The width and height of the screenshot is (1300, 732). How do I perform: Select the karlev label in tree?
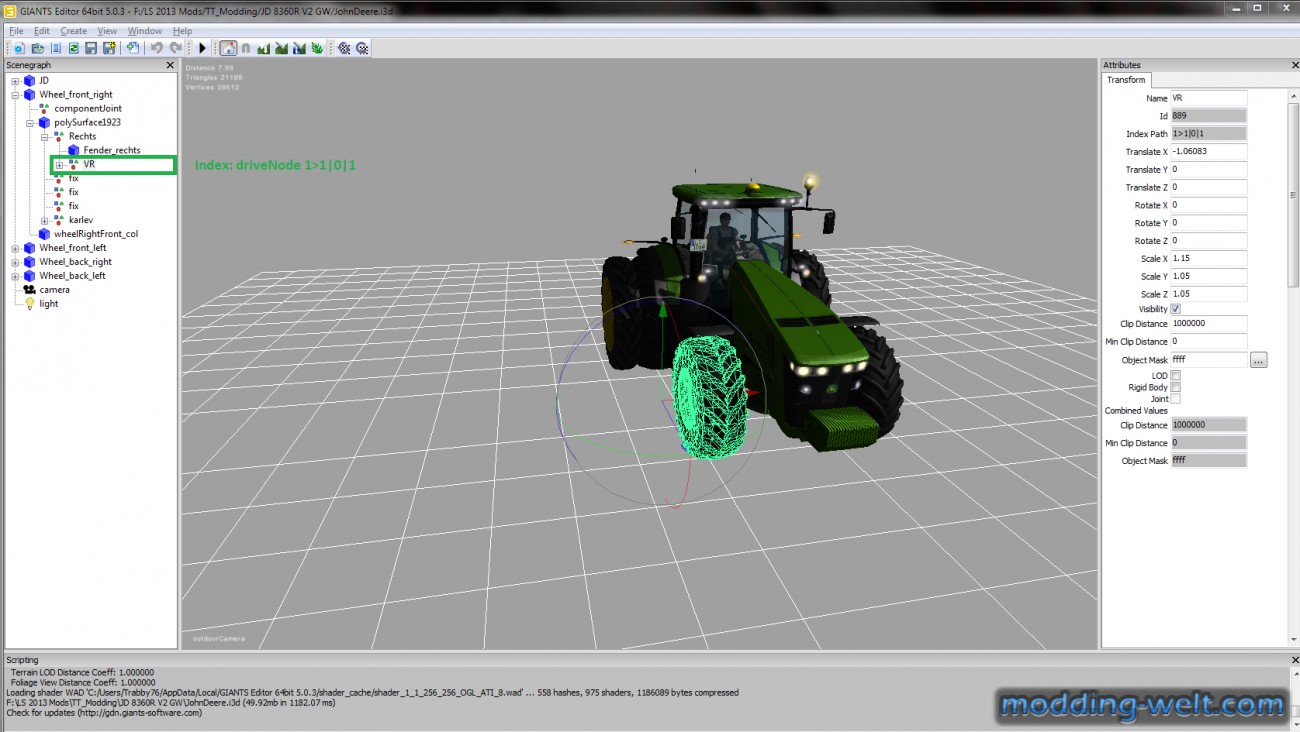tap(81, 220)
